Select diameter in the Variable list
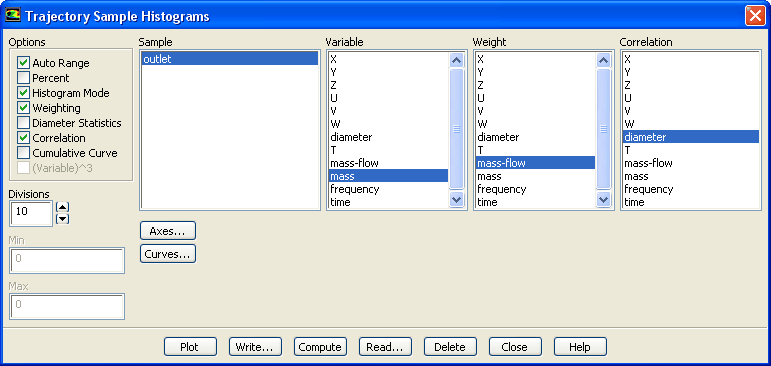771x366 pixels. coord(388,137)
